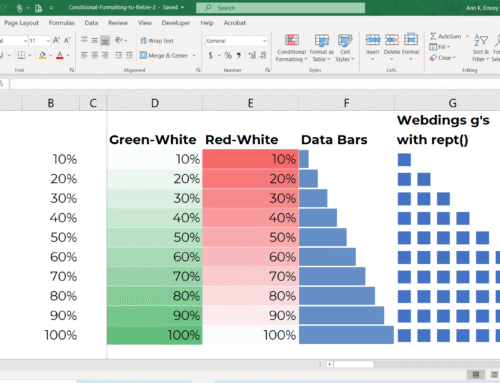Open the borders dropdown arrow
The height and width of the screenshot is (383, 500).
click(30, 55)
